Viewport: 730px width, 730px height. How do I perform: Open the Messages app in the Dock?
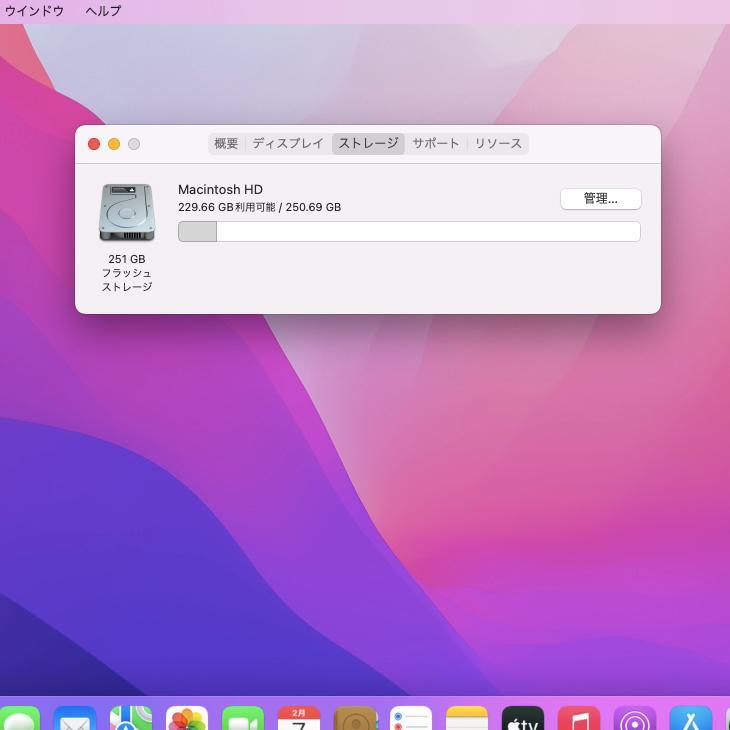click(20, 718)
